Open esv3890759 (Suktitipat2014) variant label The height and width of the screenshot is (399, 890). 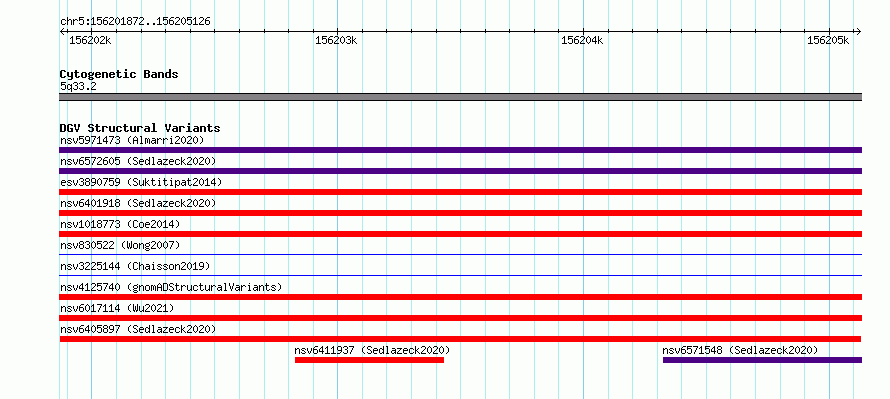[141, 182]
